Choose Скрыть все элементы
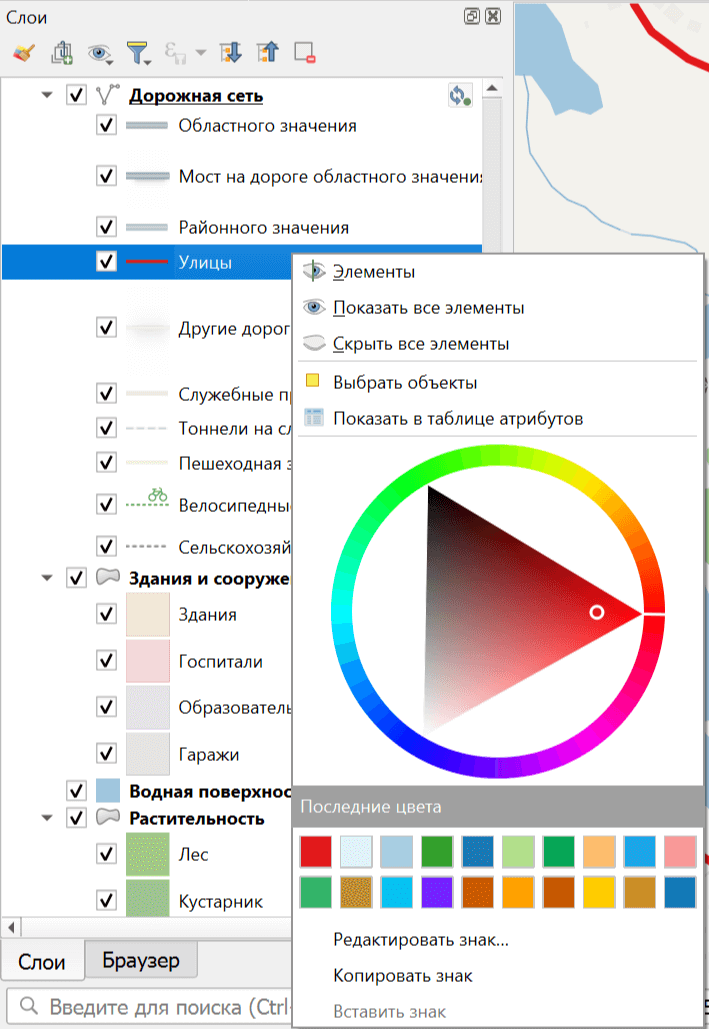Viewport: 709px width, 1029px height. click(497, 344)
